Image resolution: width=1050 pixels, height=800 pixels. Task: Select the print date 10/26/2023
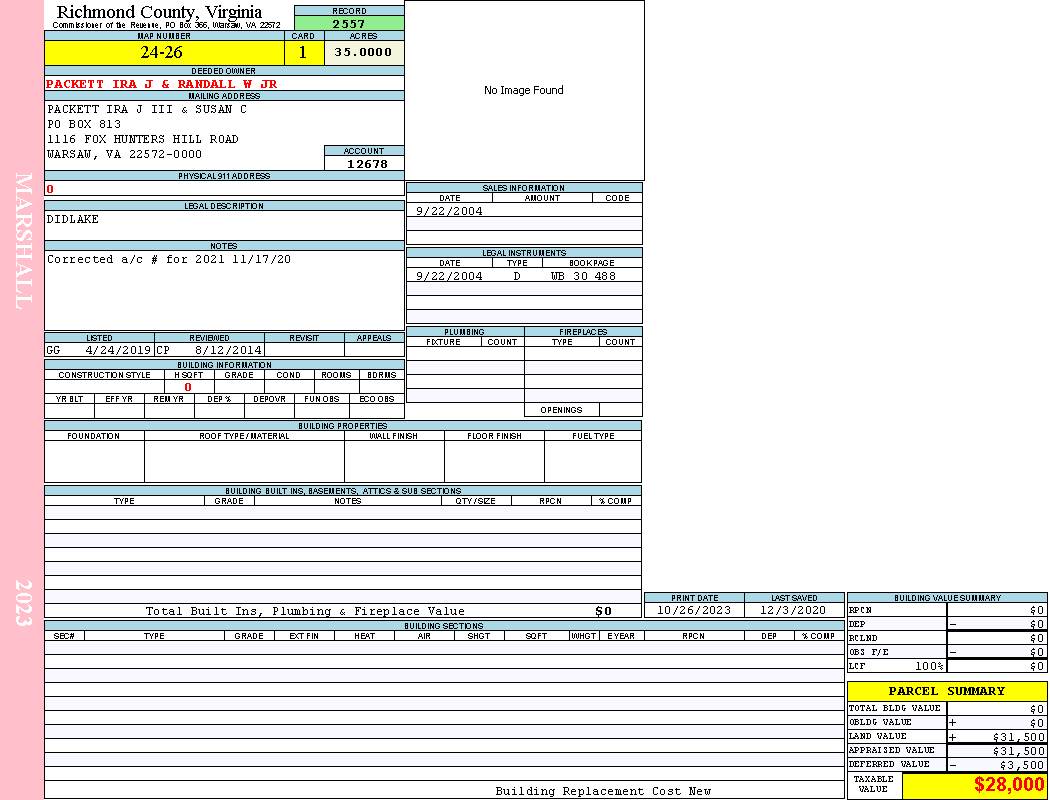coord(693,610)
